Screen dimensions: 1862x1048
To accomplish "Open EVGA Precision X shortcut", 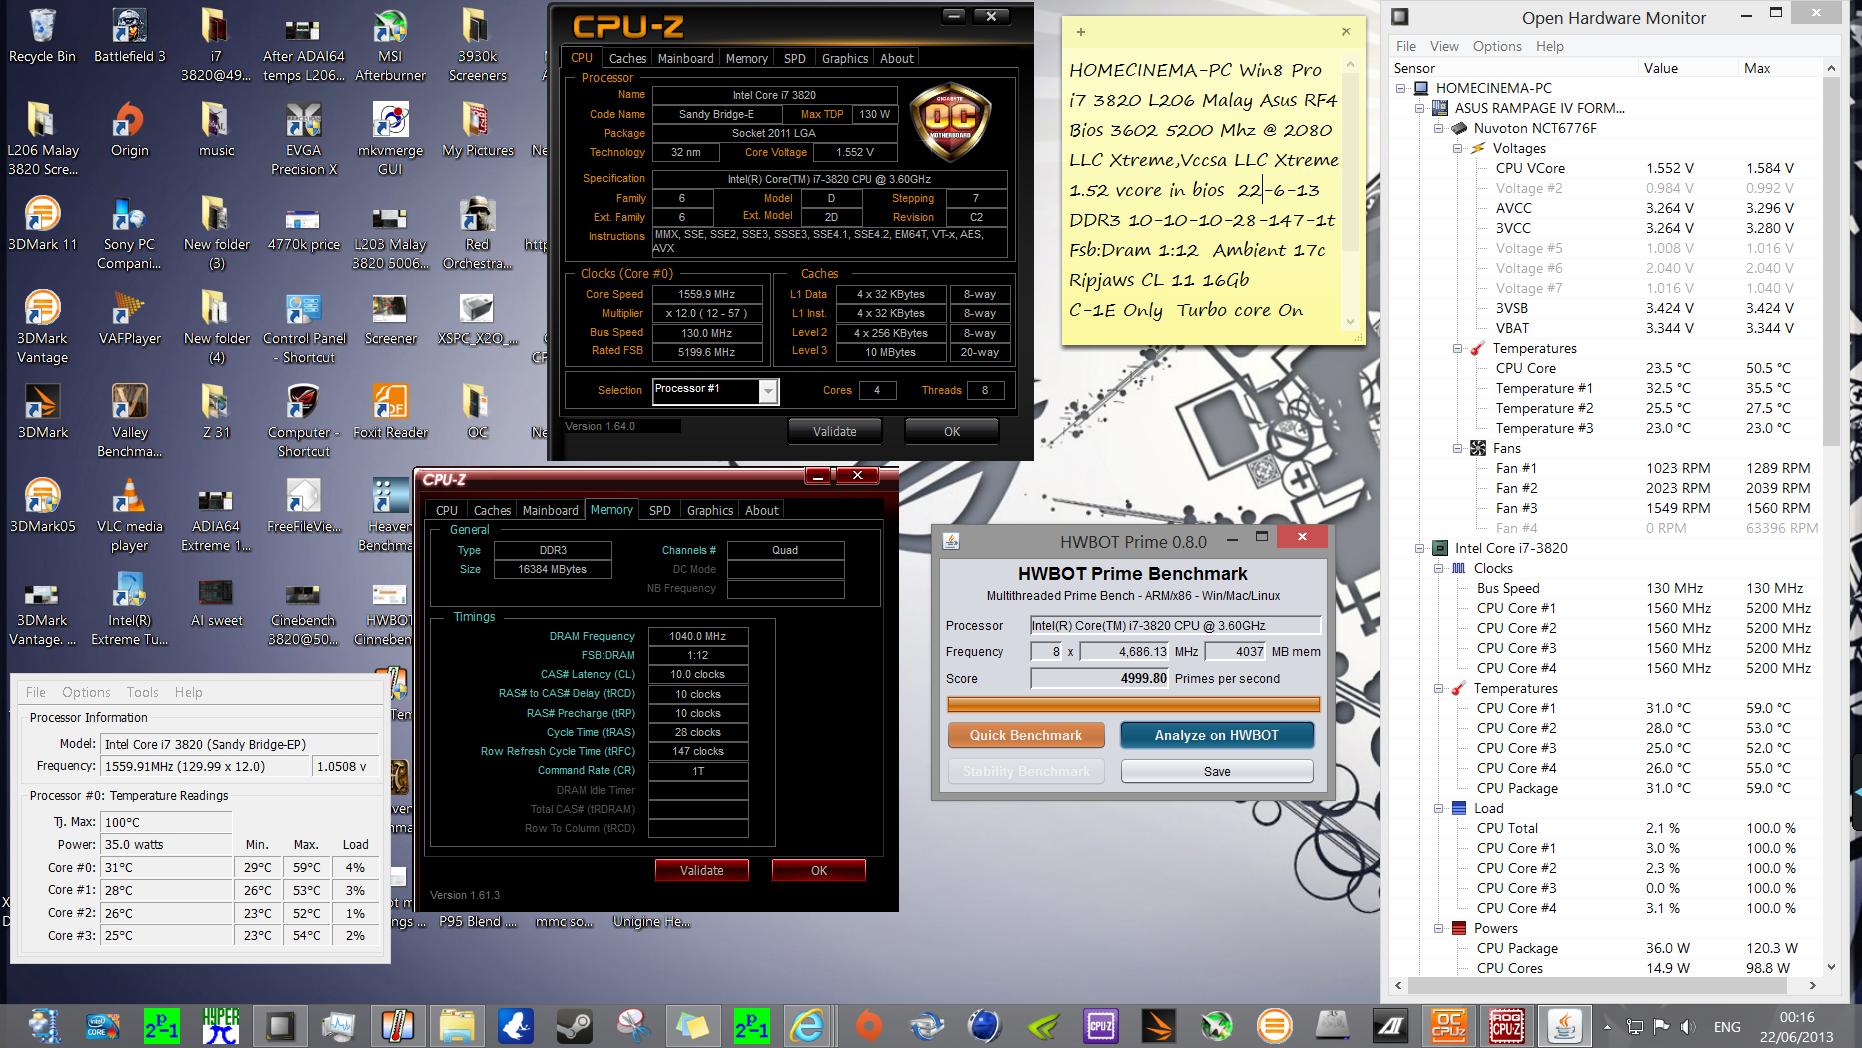I will (x=303, y=140).
